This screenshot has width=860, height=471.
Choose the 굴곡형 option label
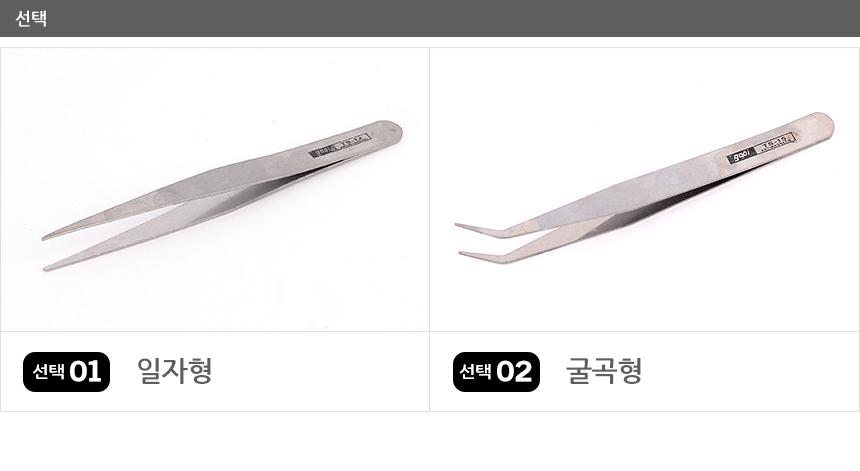[x=604, y=371]
